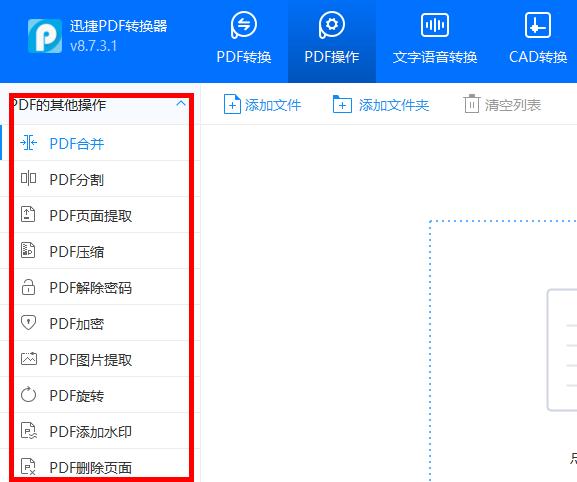Switch to the 文字语音转换 tab label
The image size is (577, 482).
pos(435,57)
